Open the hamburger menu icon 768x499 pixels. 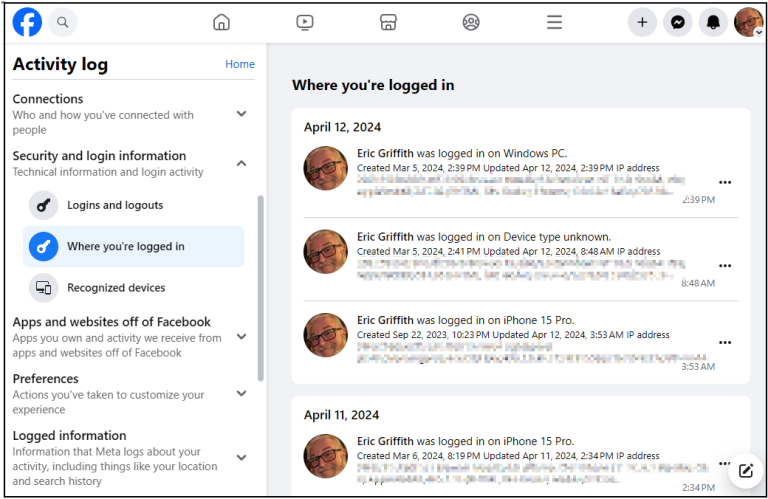point(554,22)
